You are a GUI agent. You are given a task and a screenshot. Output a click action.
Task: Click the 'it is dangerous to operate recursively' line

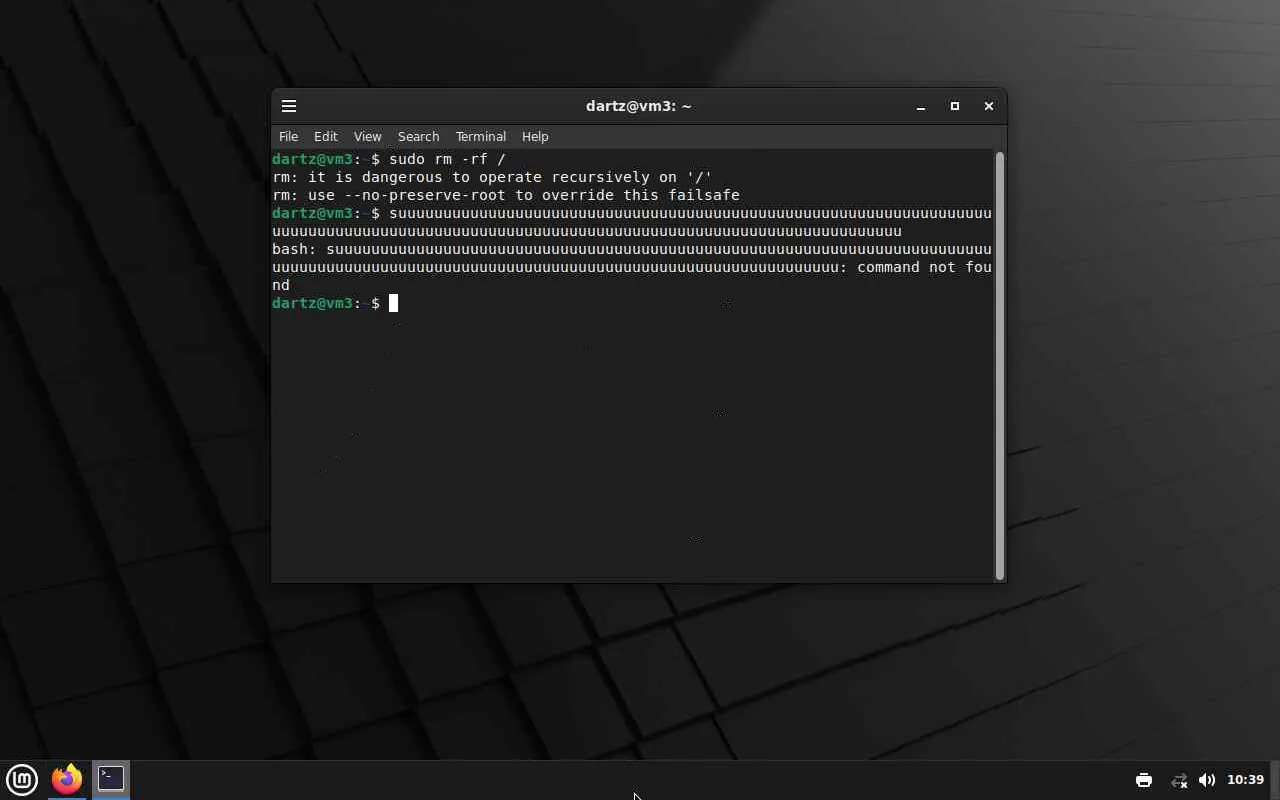coord(492,177)
